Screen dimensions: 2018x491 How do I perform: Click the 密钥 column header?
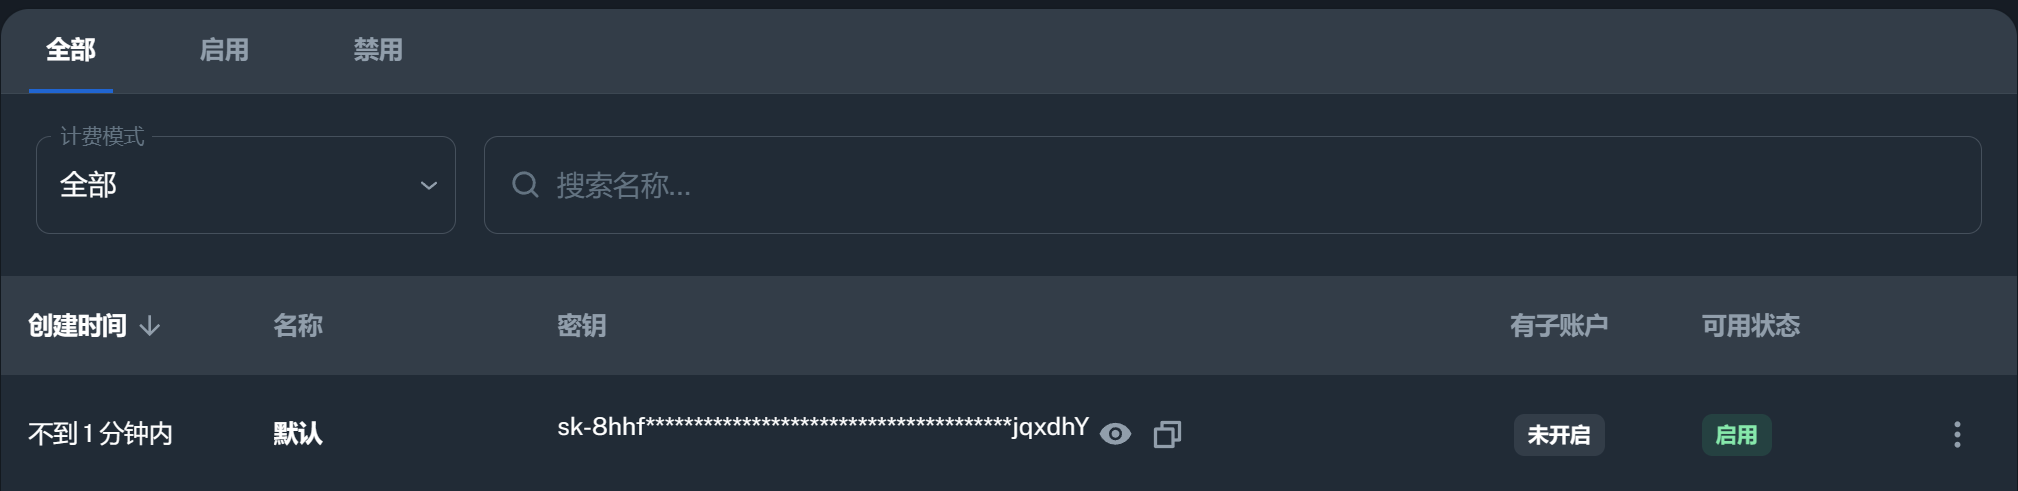(581, 326)
